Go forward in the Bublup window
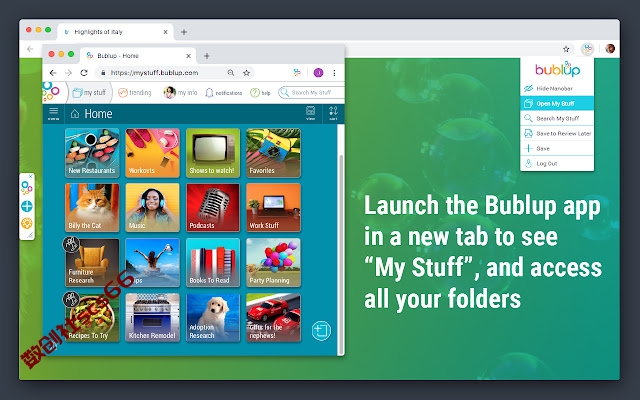 coord(68,73)
